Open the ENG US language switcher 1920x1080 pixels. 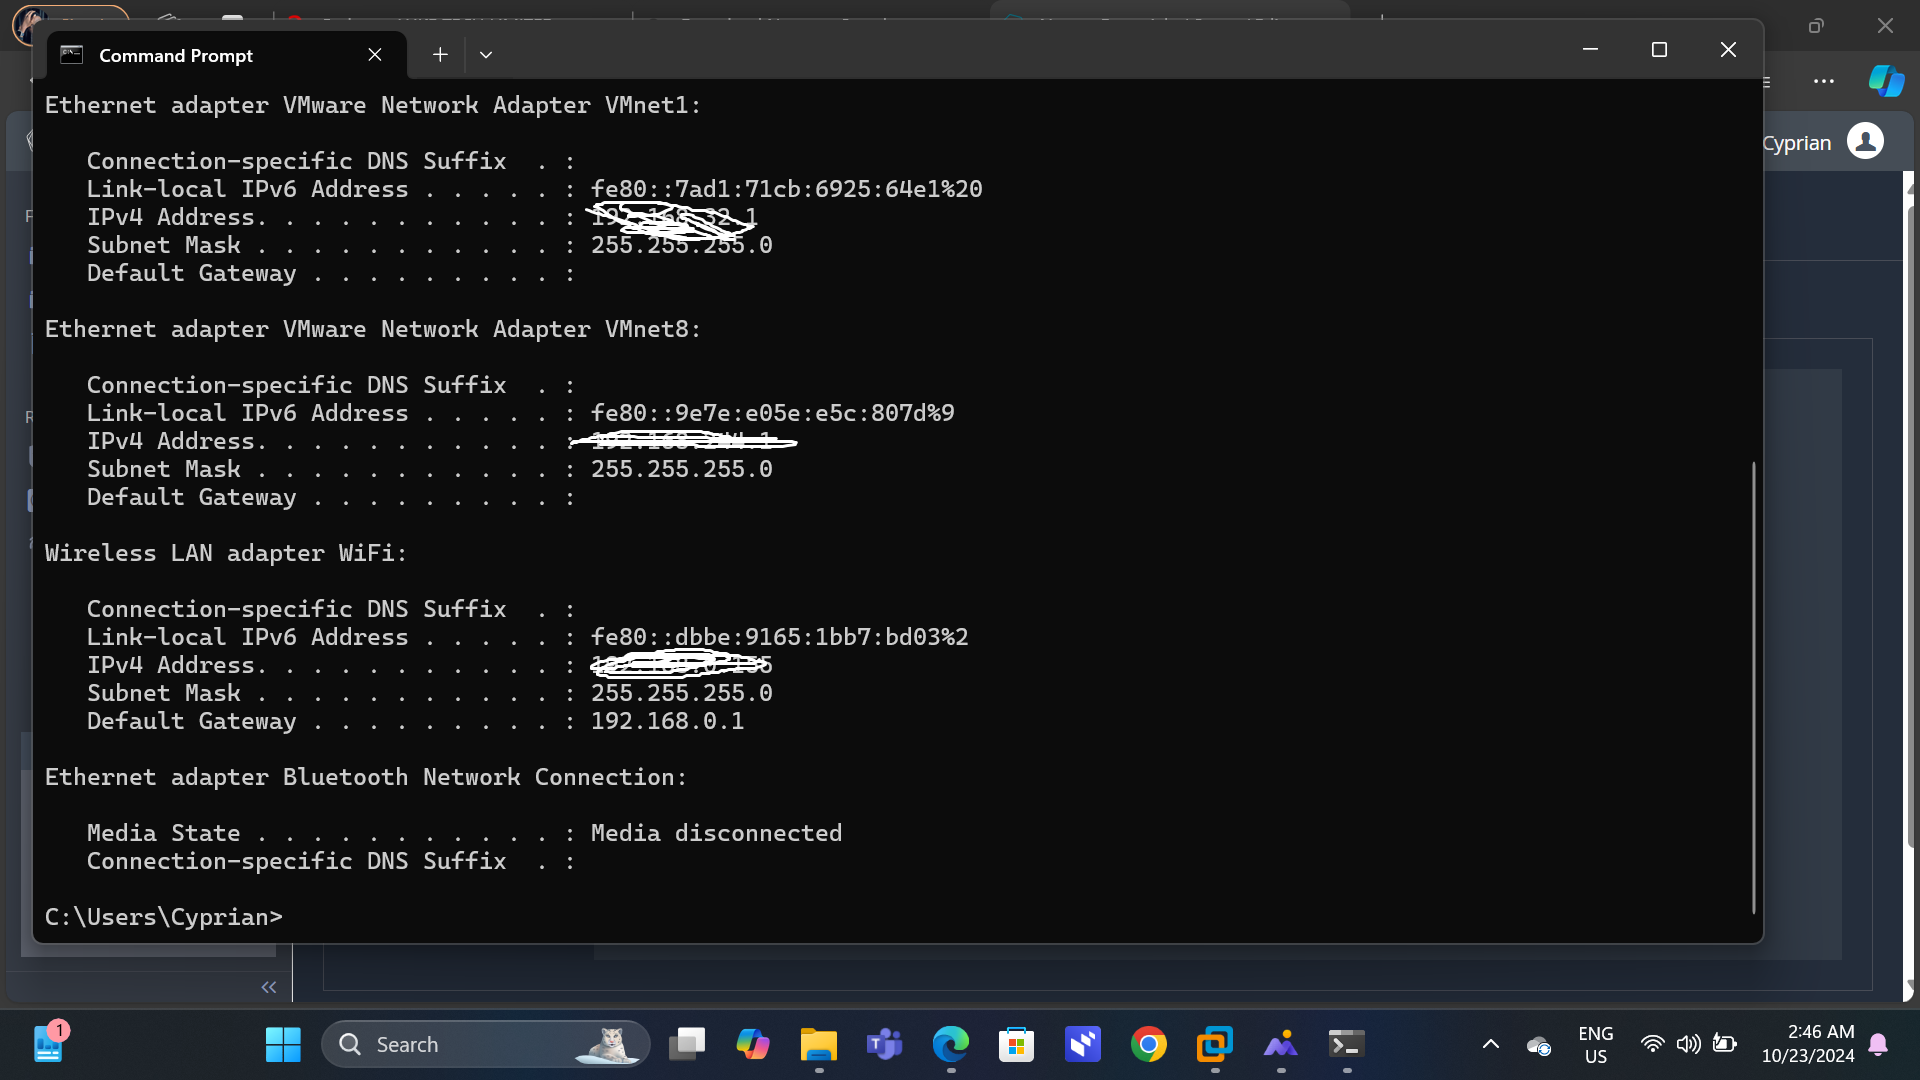pos(1595,1045)
